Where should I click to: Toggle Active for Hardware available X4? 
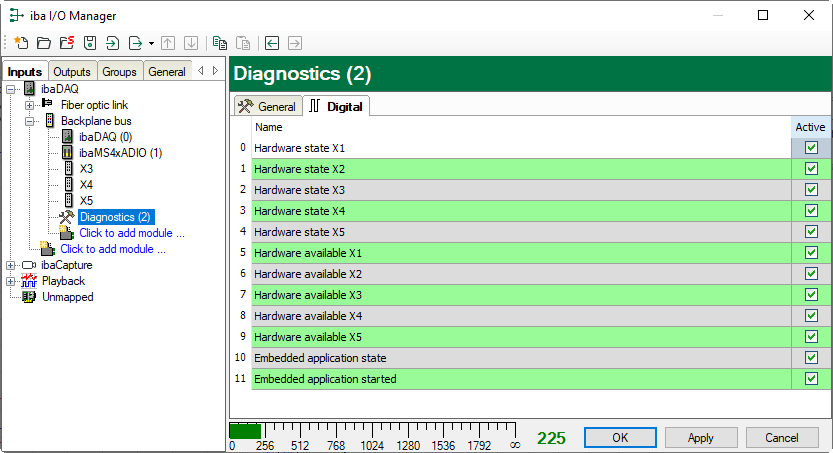(x=811, y=315)
